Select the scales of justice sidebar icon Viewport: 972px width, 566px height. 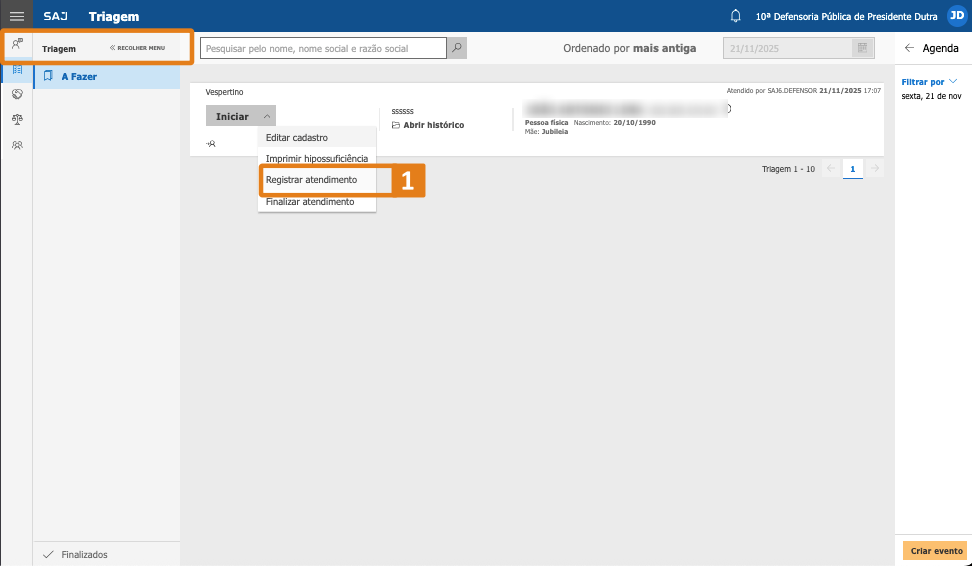[17, 119]
